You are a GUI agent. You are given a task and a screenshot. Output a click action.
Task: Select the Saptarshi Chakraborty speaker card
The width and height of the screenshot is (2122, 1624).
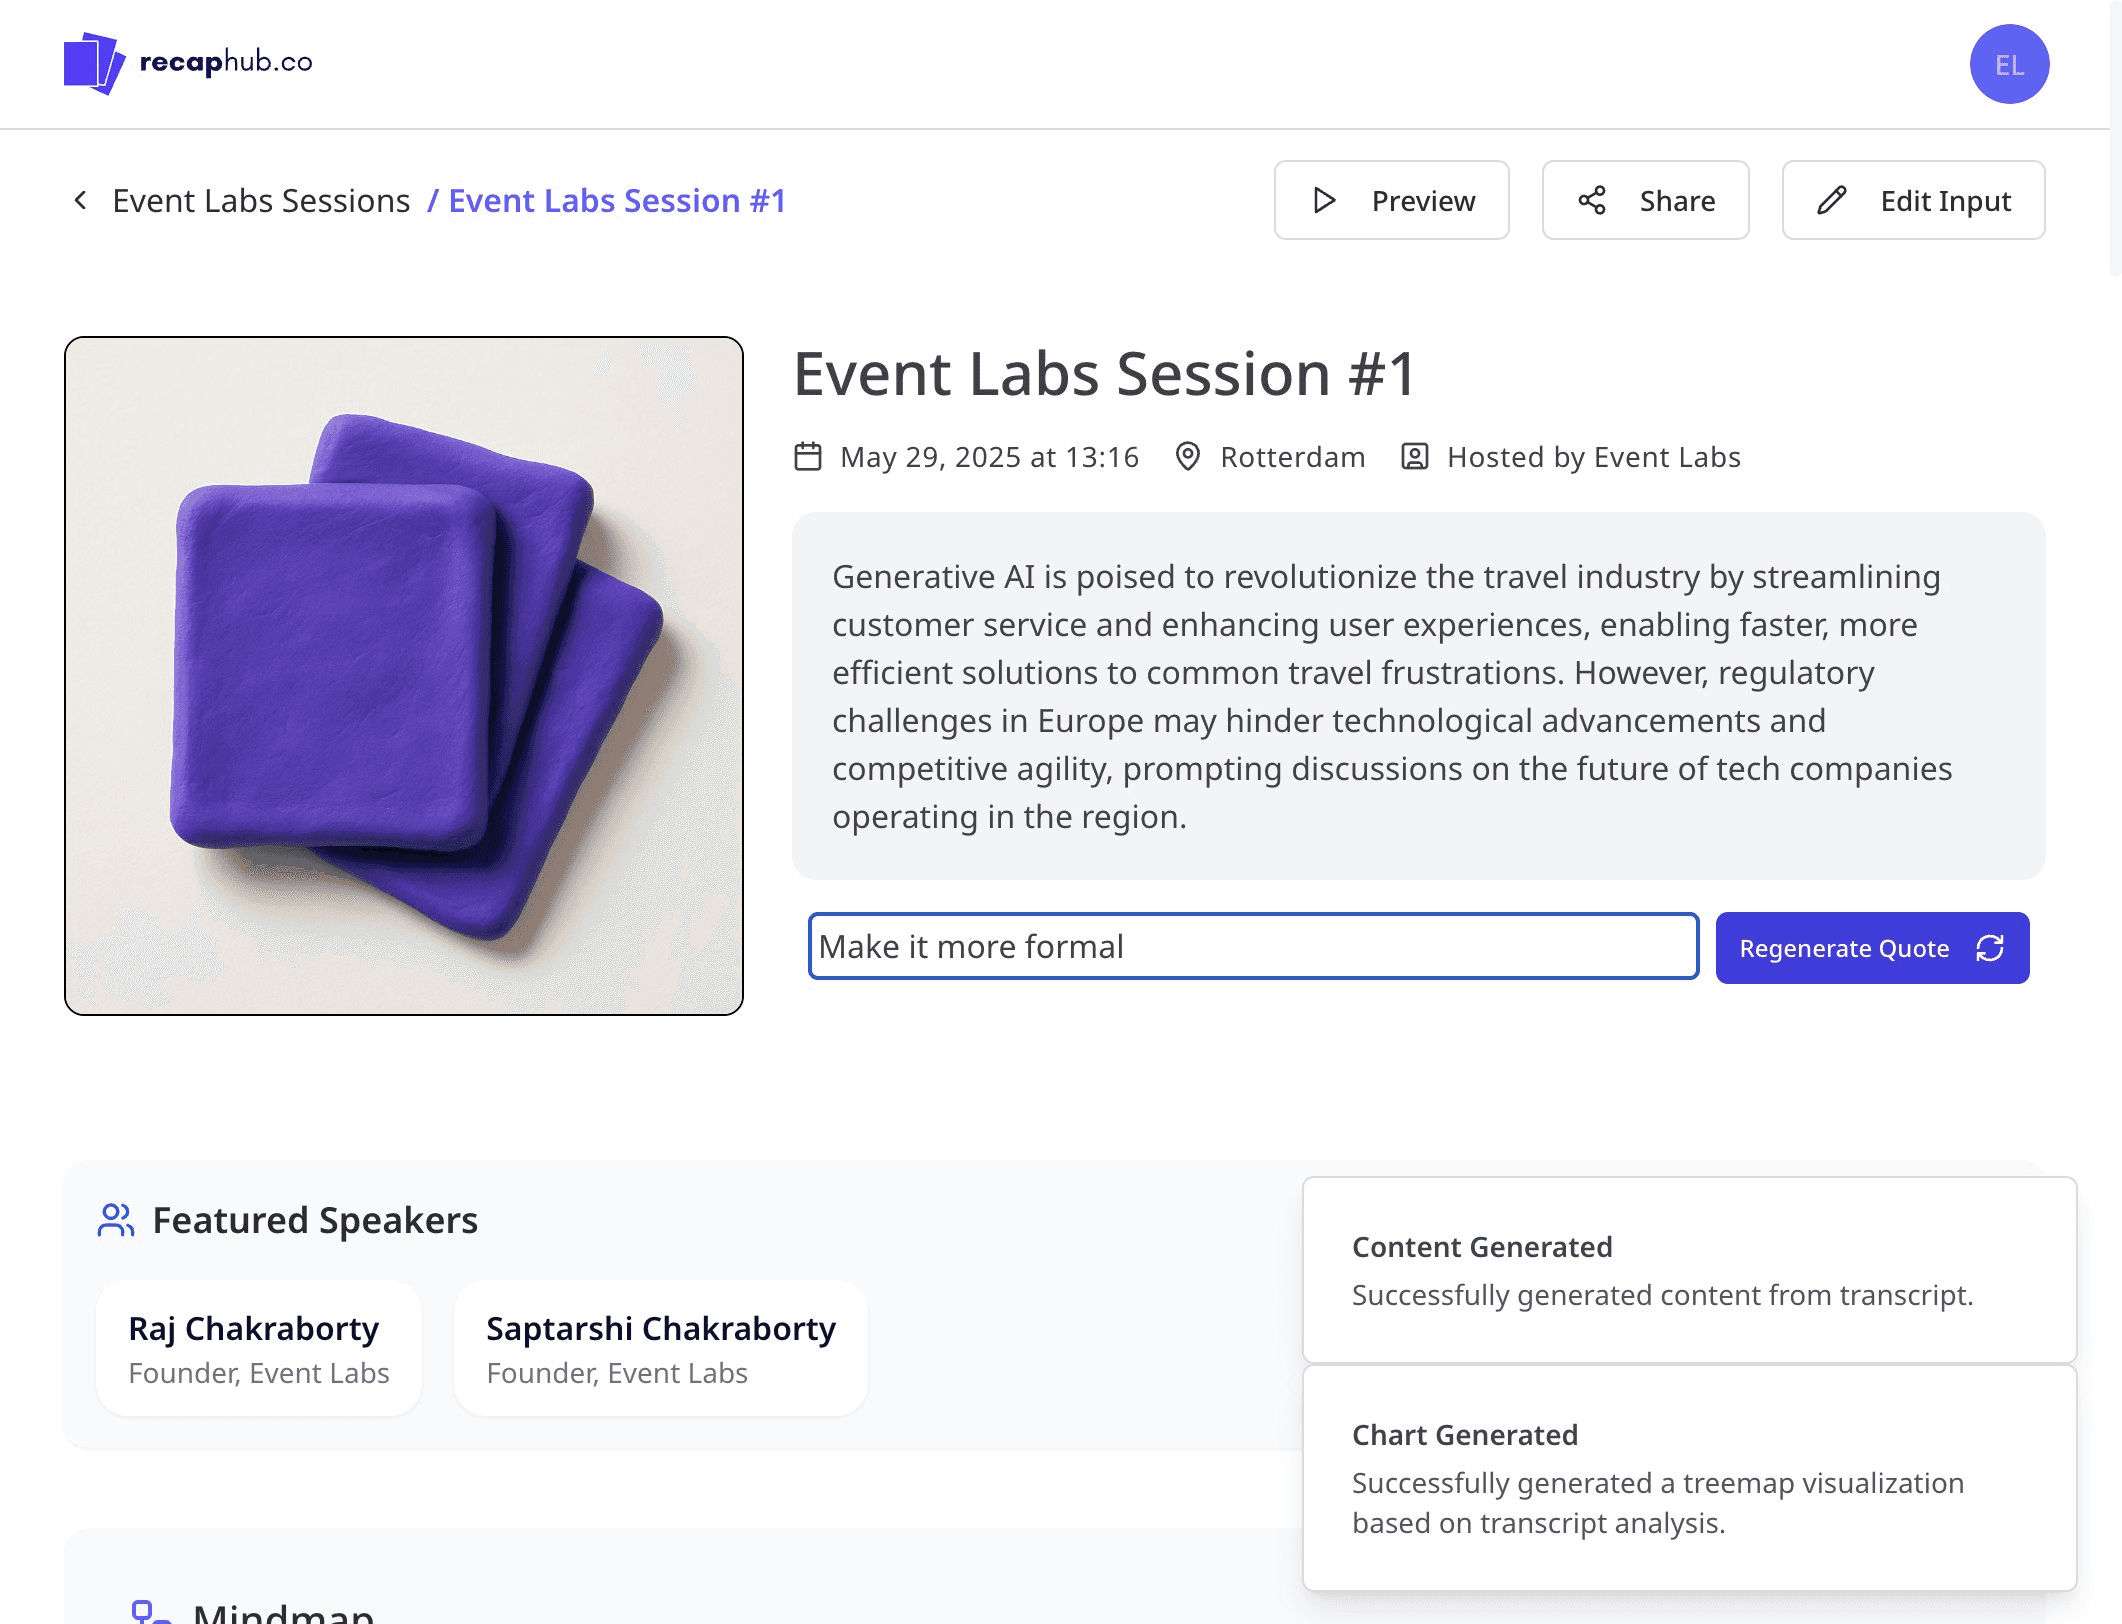tap(661, 1348)
